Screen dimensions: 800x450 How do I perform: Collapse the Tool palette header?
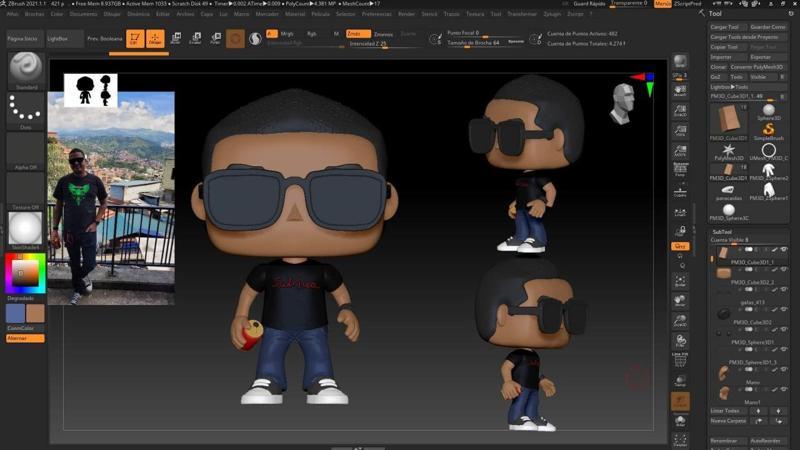(x=714, y=14)
